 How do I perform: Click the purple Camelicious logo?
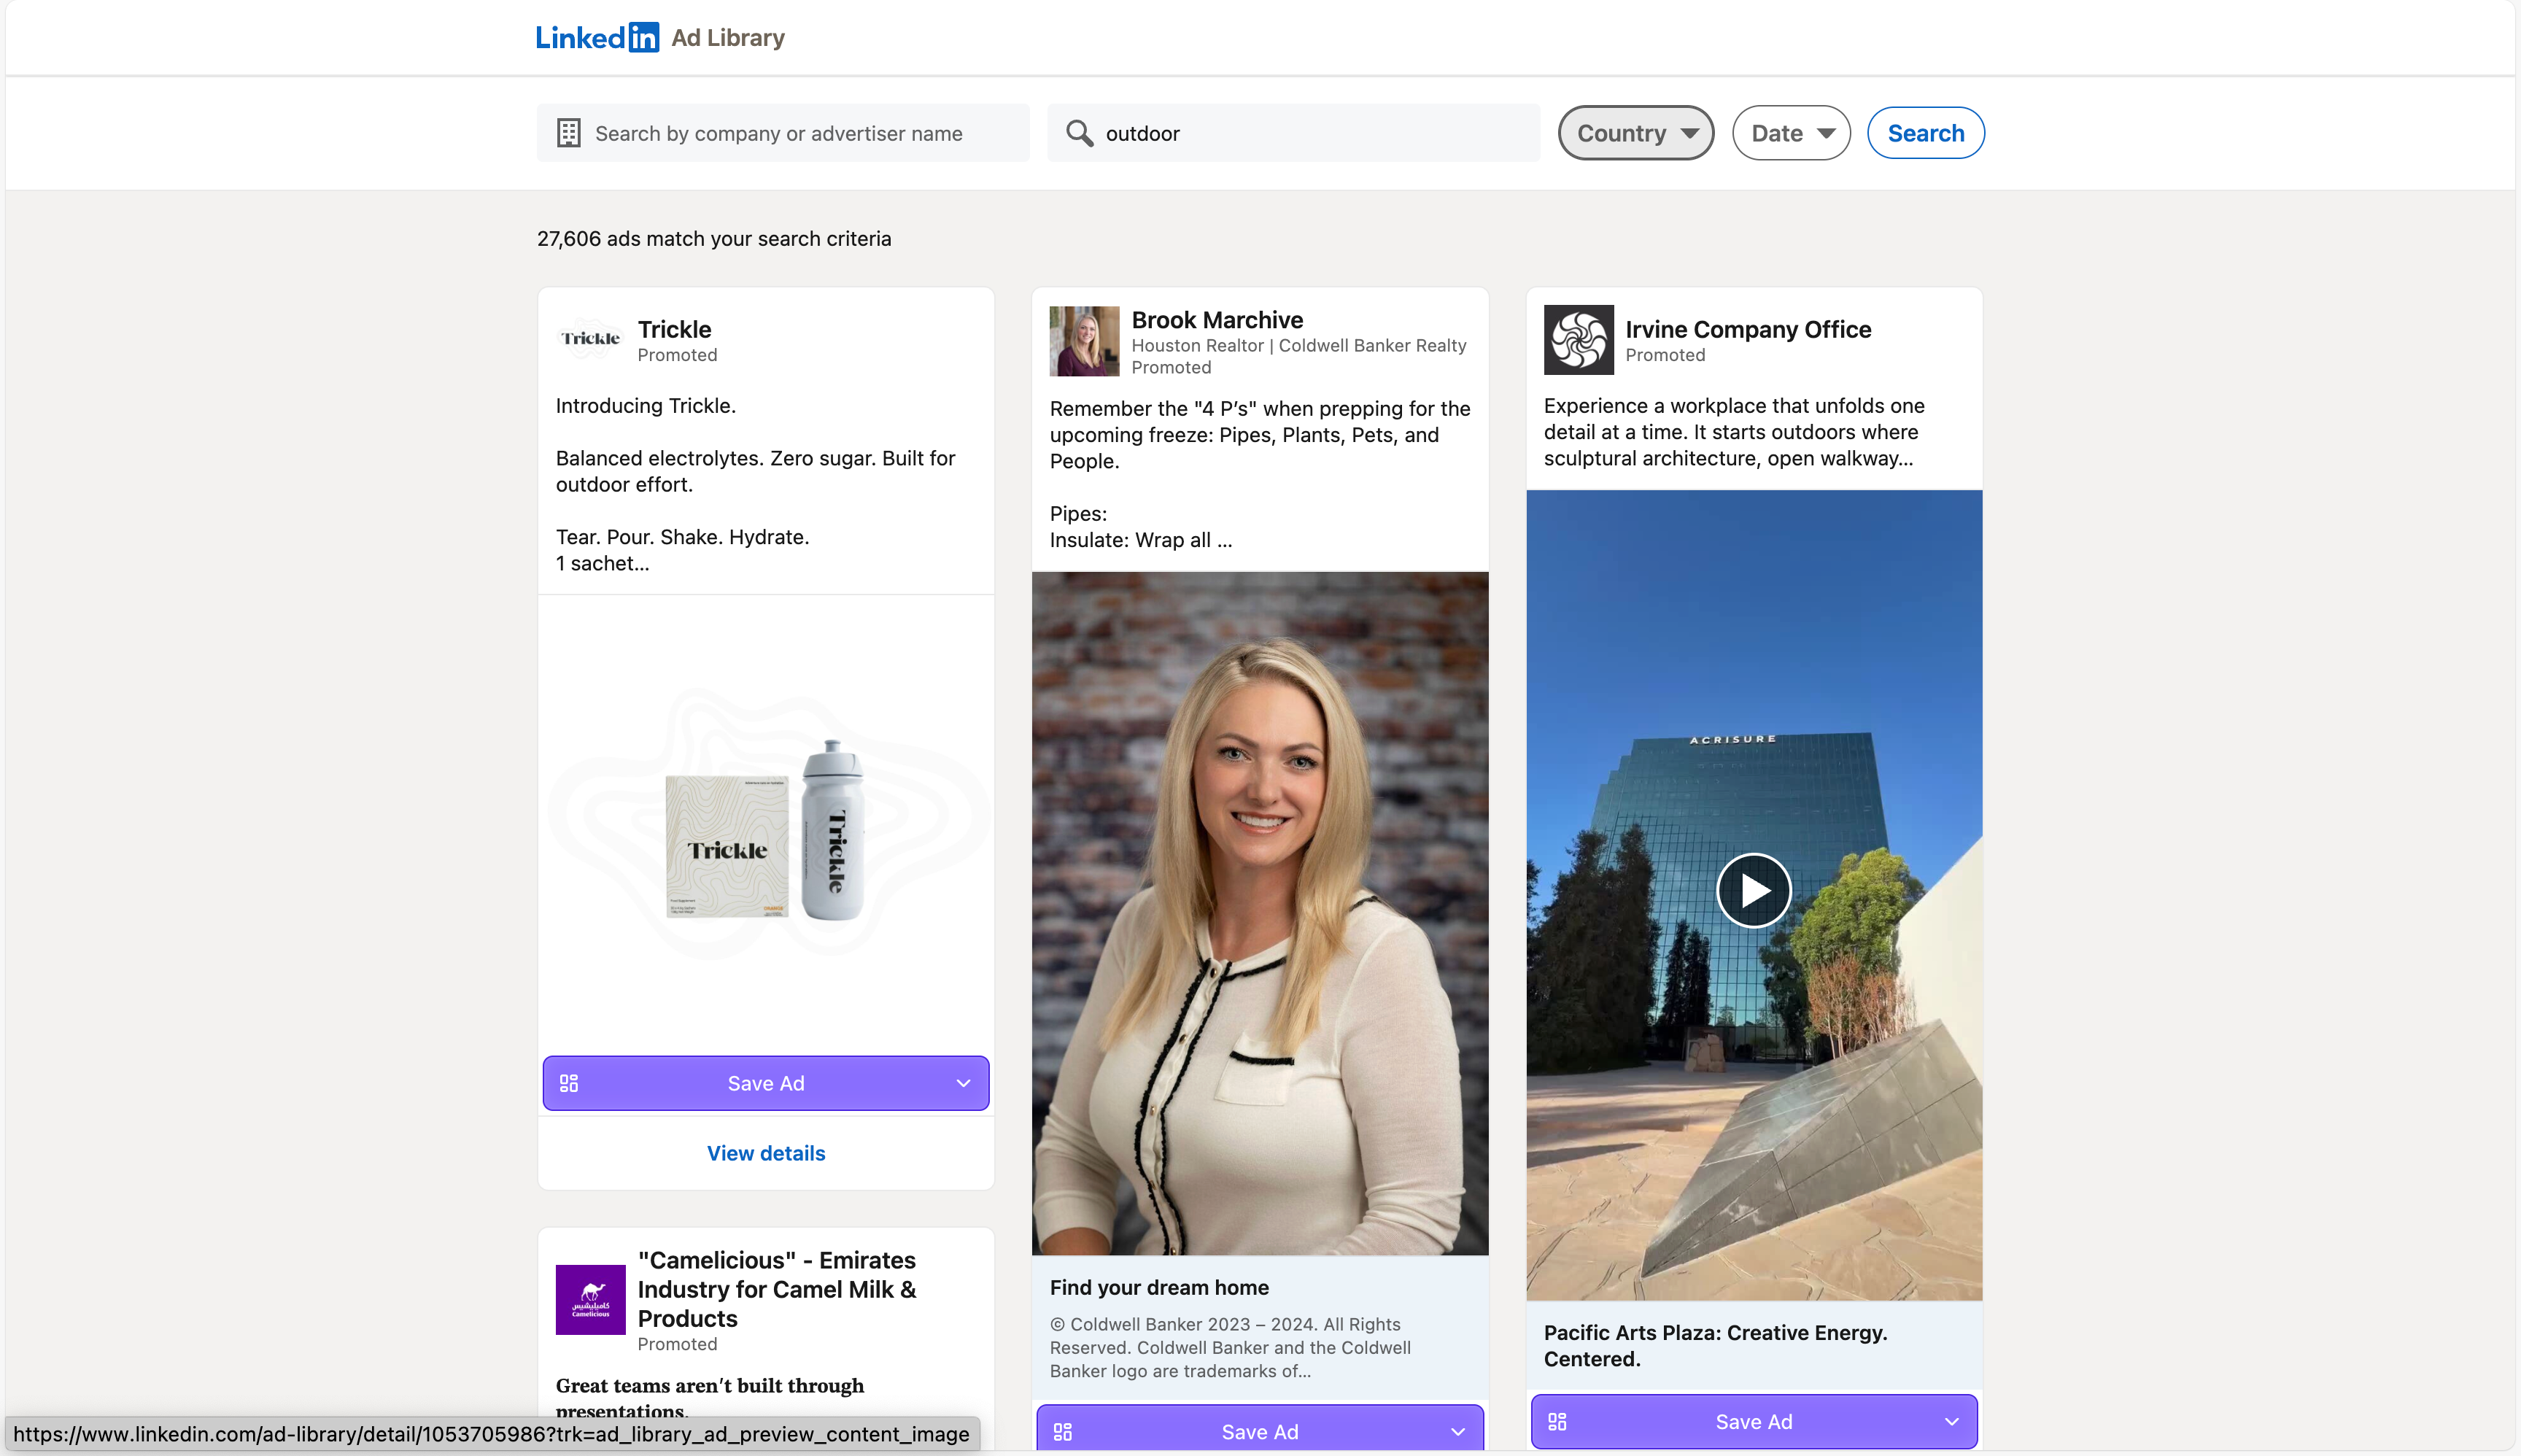(590, 1299)
